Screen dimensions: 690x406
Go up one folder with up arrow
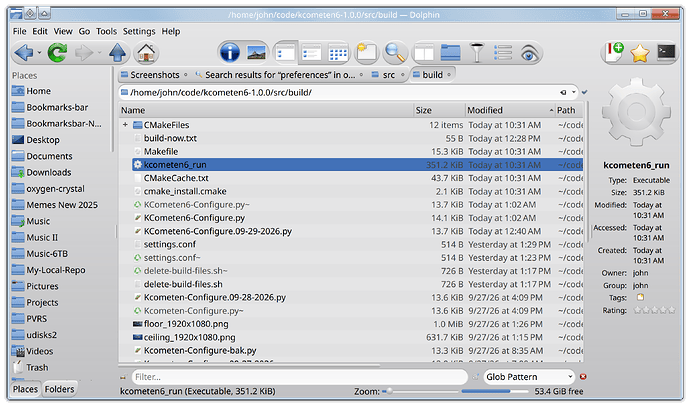pos(117,53)
